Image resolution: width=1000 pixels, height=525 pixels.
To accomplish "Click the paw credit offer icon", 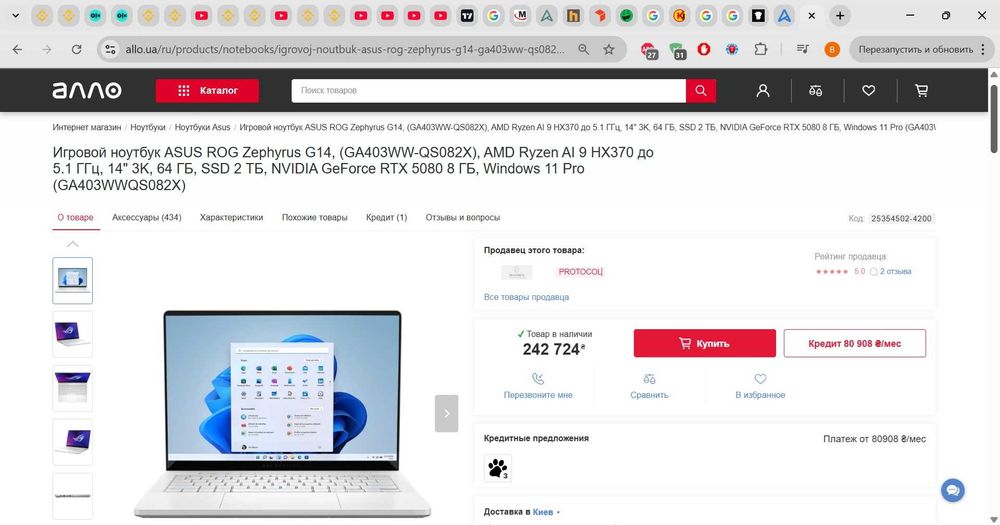I will (497, 468).
